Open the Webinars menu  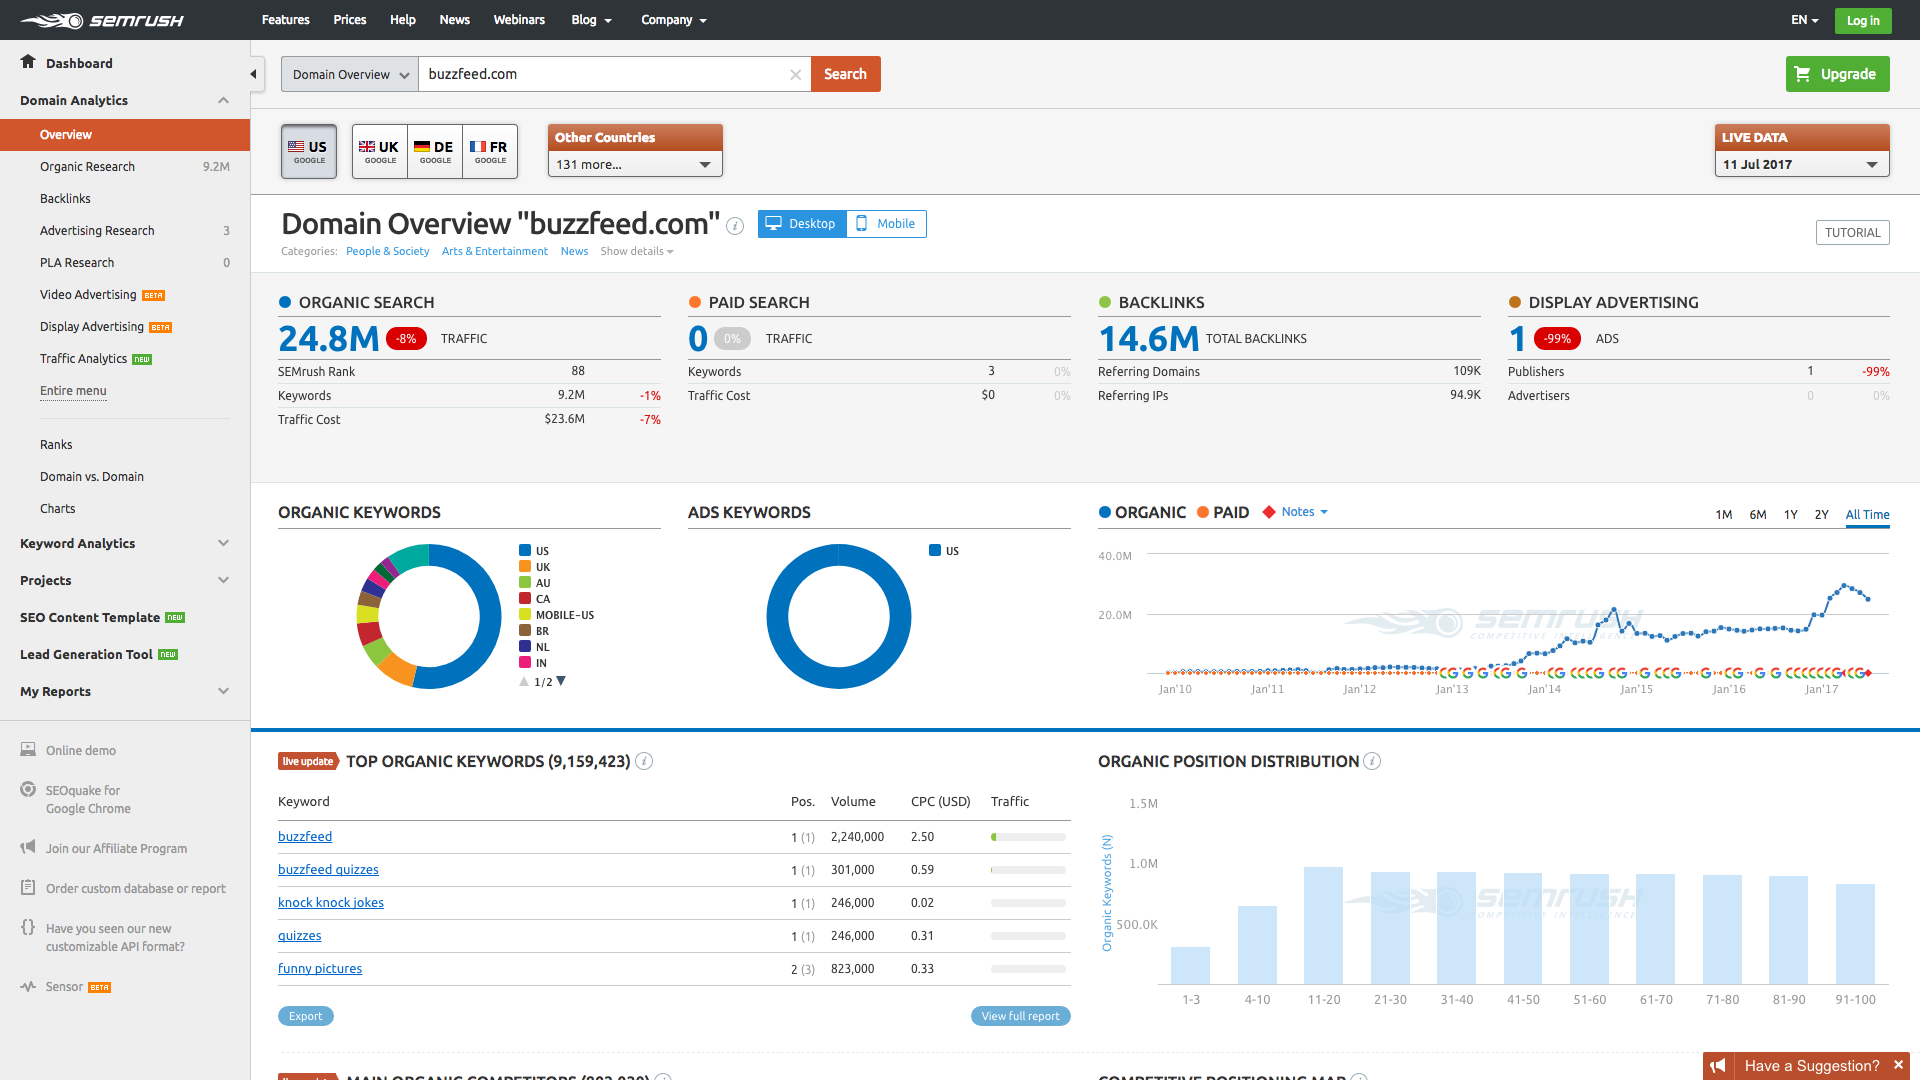[x=519, y=19]
